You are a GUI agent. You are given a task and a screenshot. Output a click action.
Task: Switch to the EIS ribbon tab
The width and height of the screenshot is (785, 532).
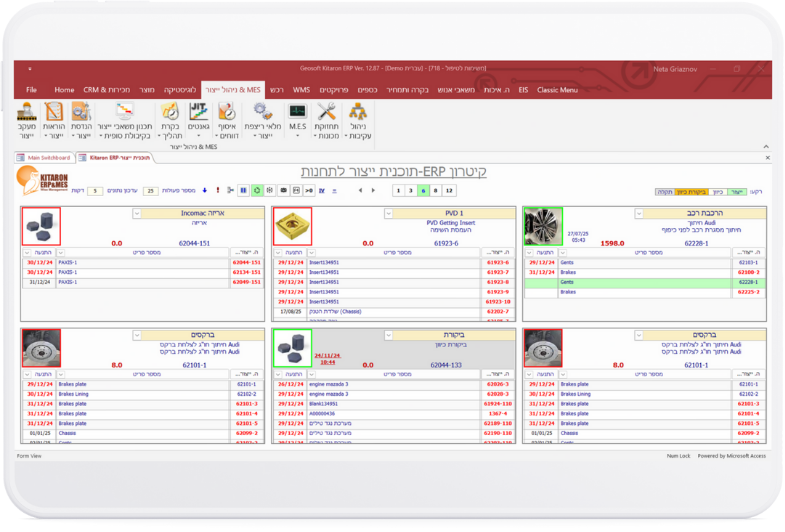(x=523, y=90)
